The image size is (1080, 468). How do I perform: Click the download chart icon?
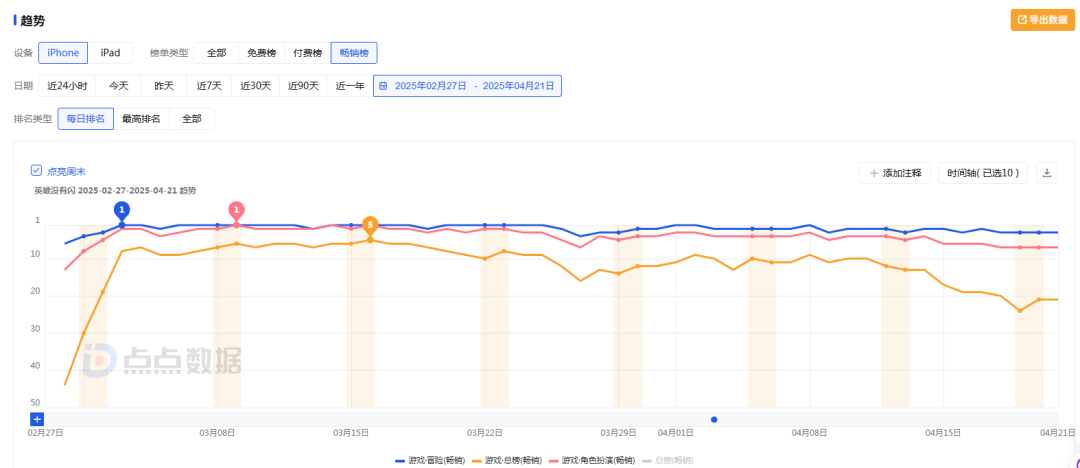point(1047,173)
